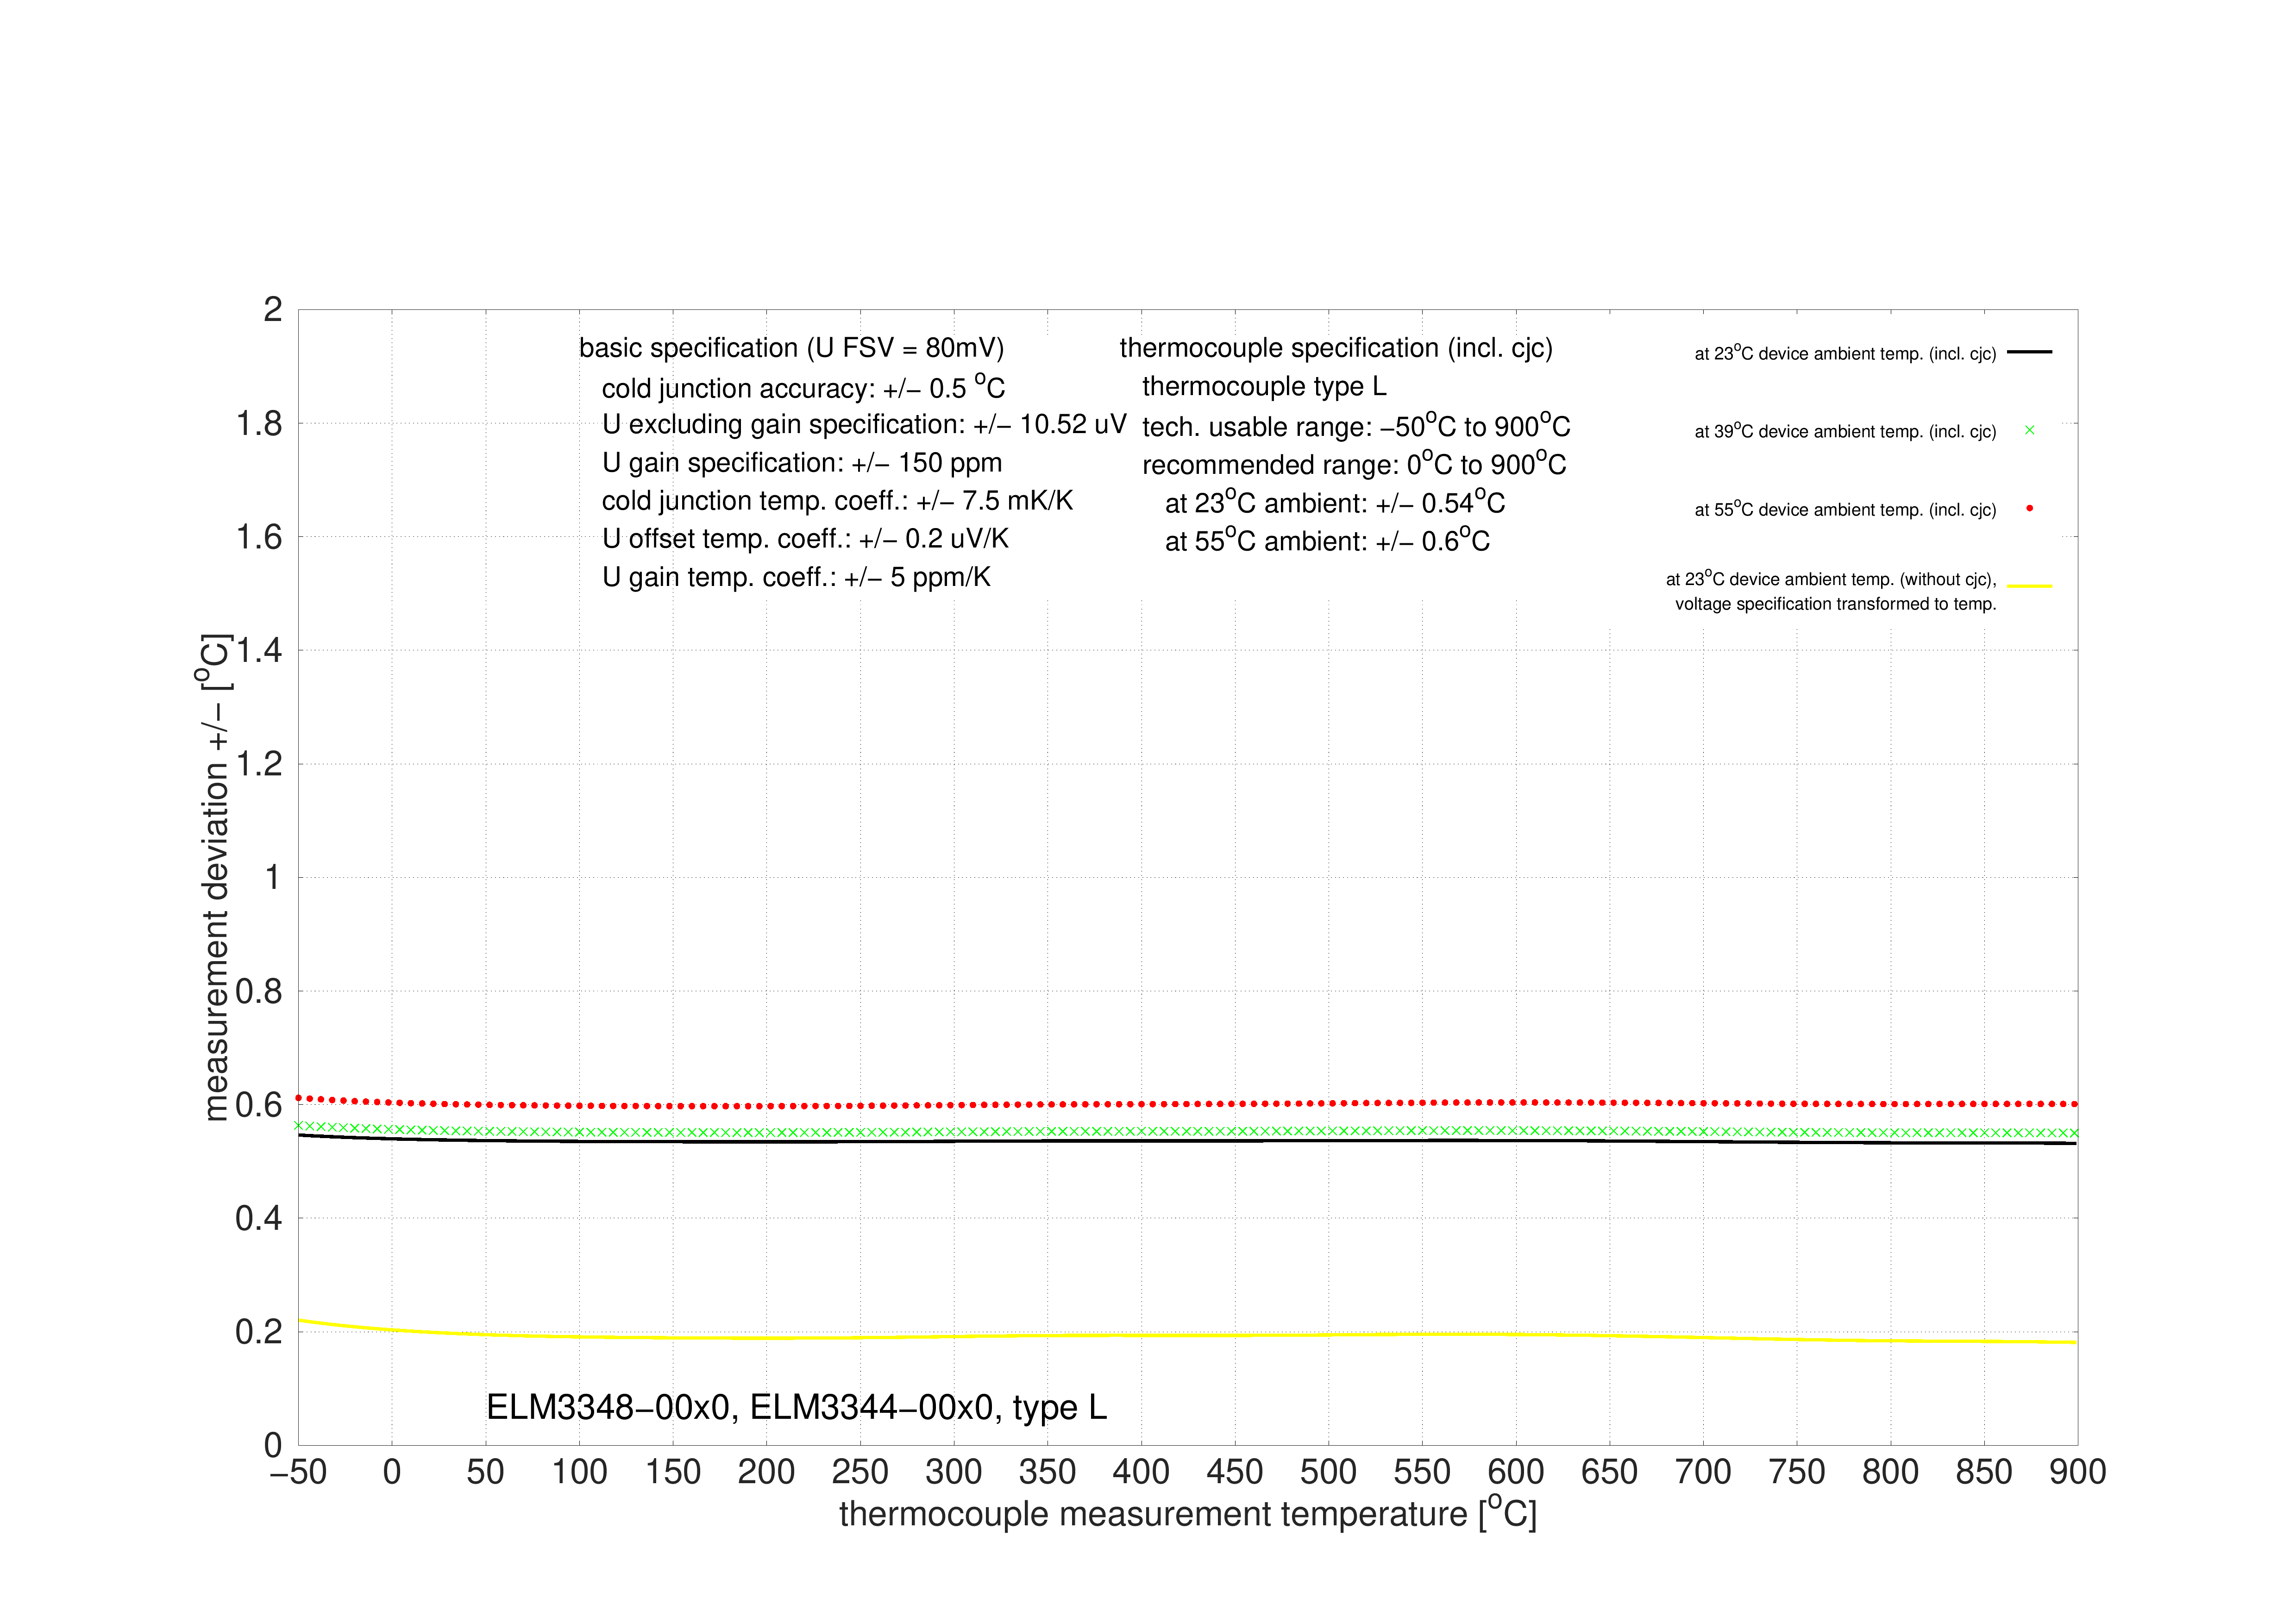
Task: Select the 23°C incl. cjc legend label
Action: pyautogui.click(x=1845, y=353)
